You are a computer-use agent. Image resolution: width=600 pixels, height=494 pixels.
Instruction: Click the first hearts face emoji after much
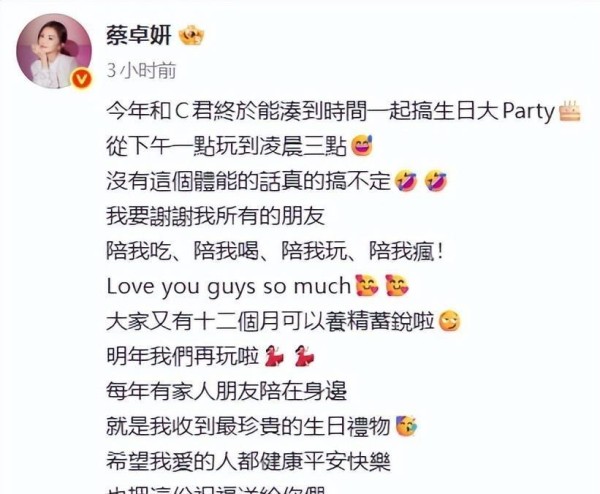(x=367, y=285)
